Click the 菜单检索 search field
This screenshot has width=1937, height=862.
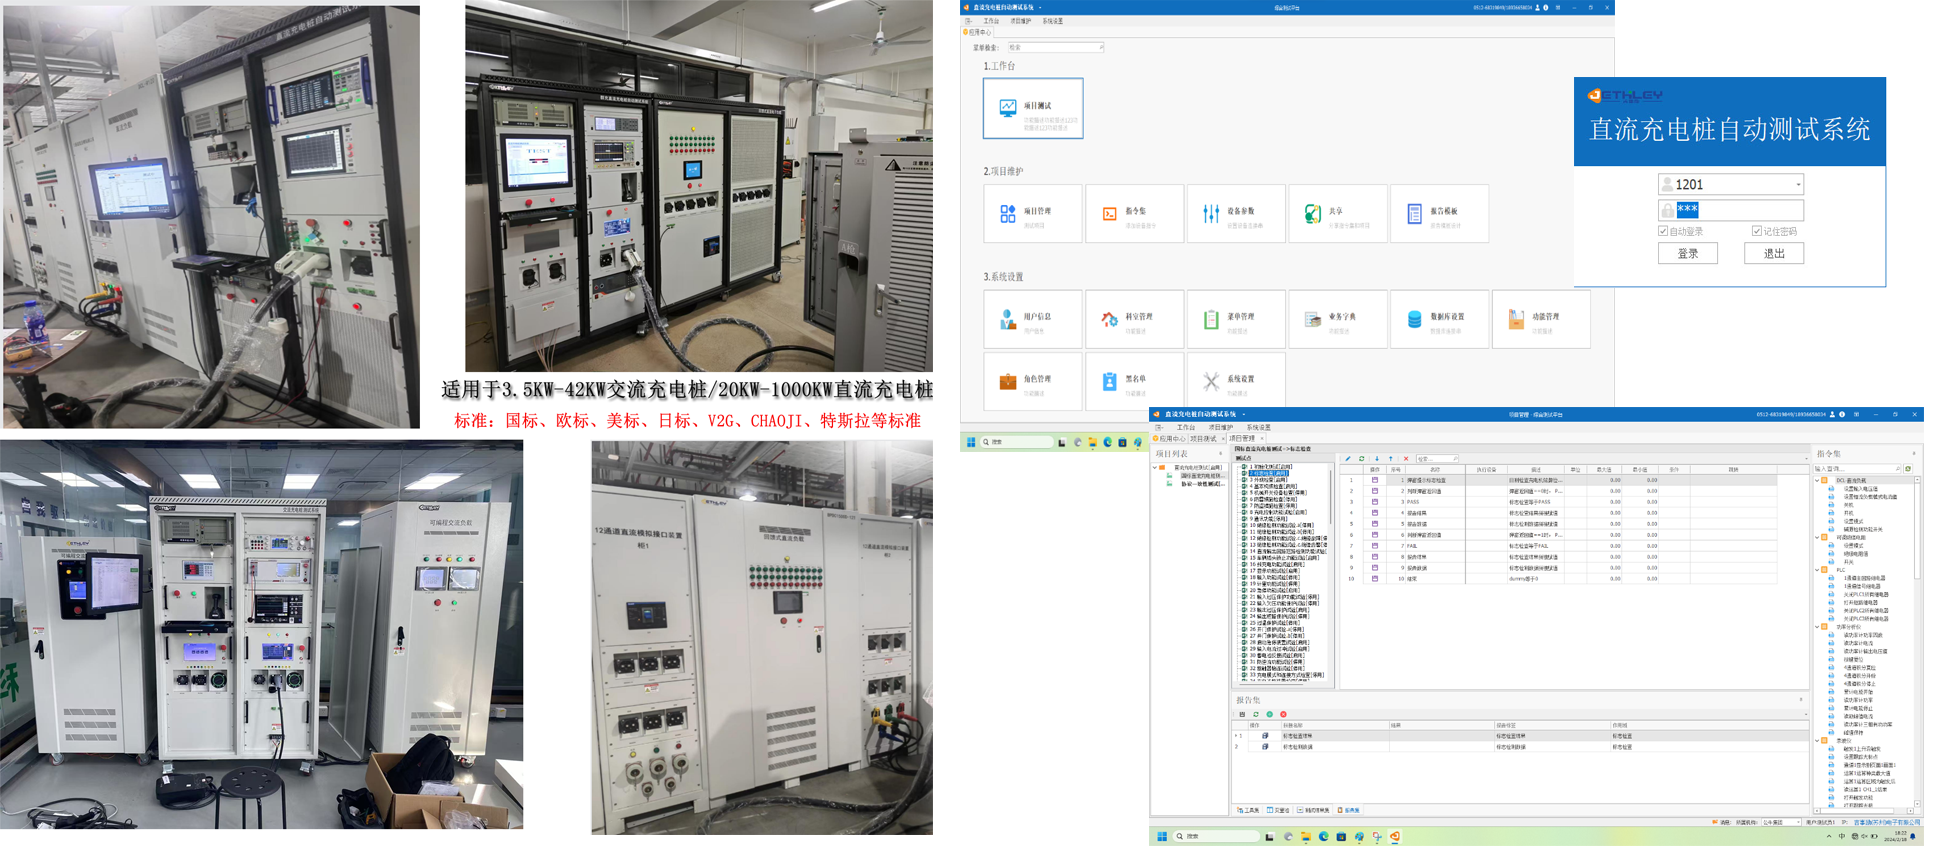pyautogui.click(x=1054, y=47)
